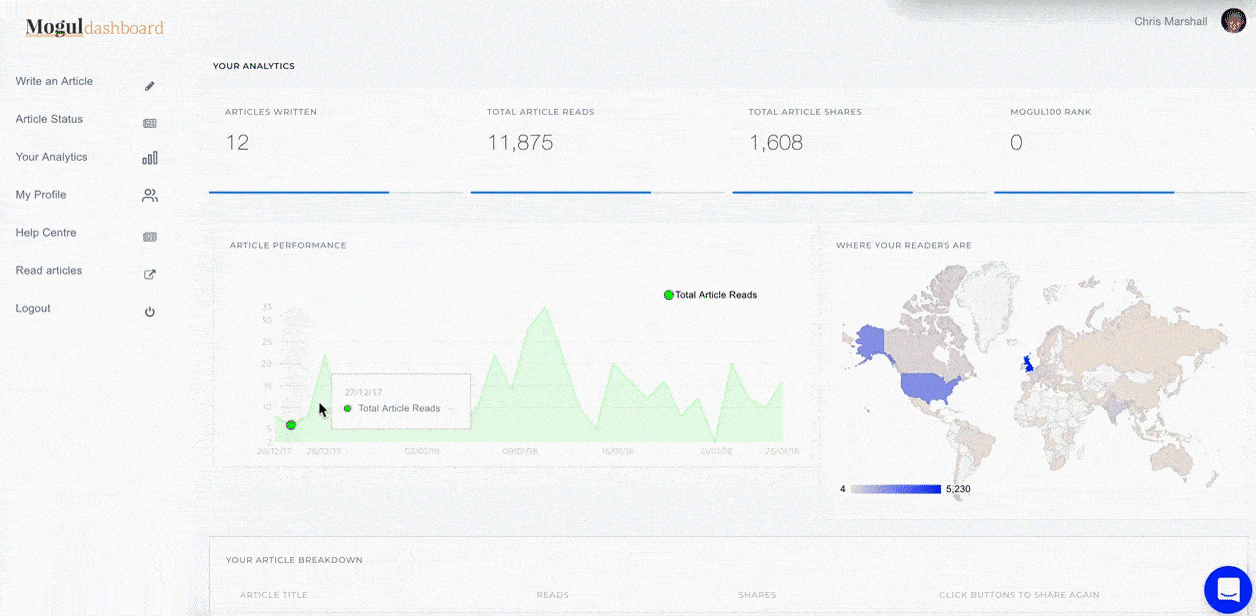Click the Shares column header

[757, 595]
